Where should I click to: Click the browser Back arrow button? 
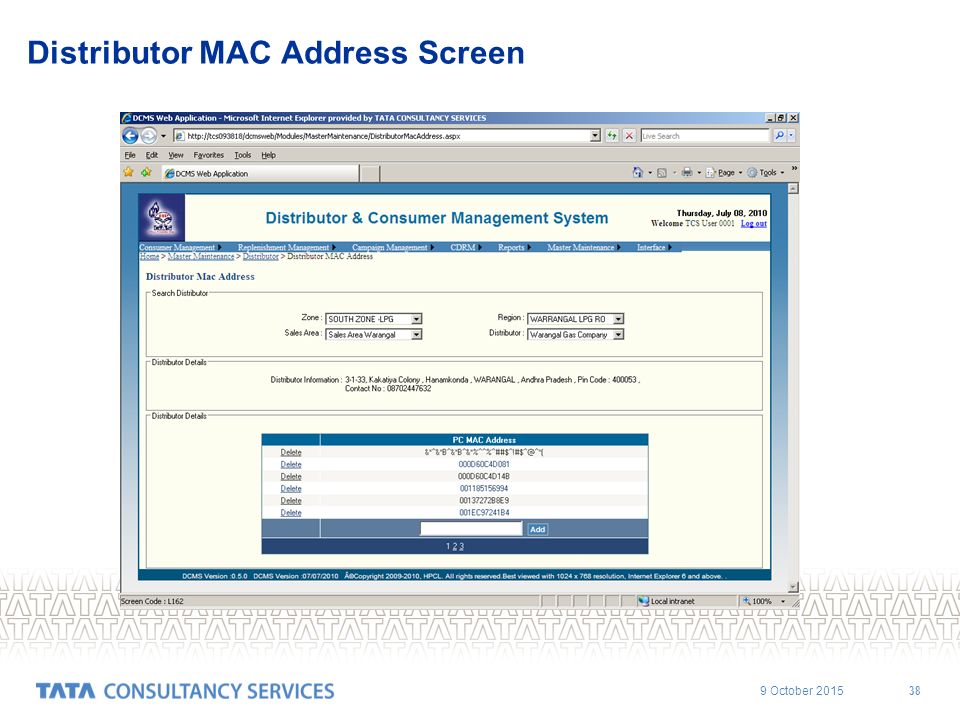[130, 135]
